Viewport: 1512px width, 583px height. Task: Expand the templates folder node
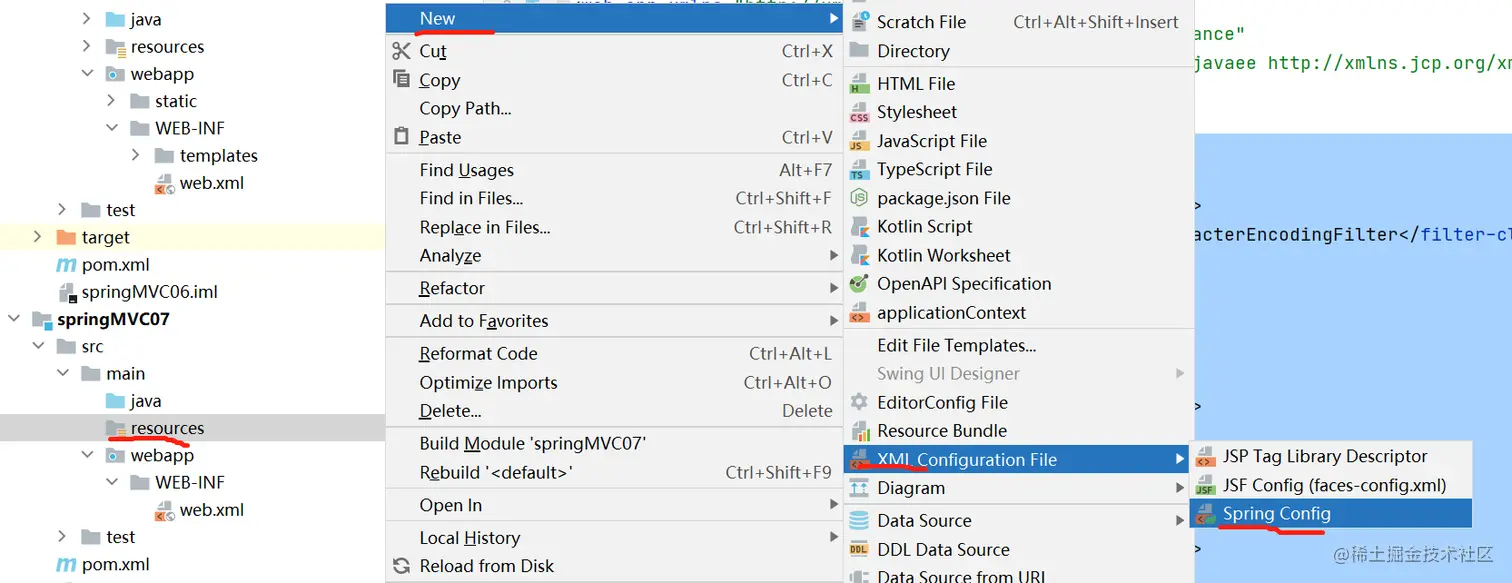(136, 156)
